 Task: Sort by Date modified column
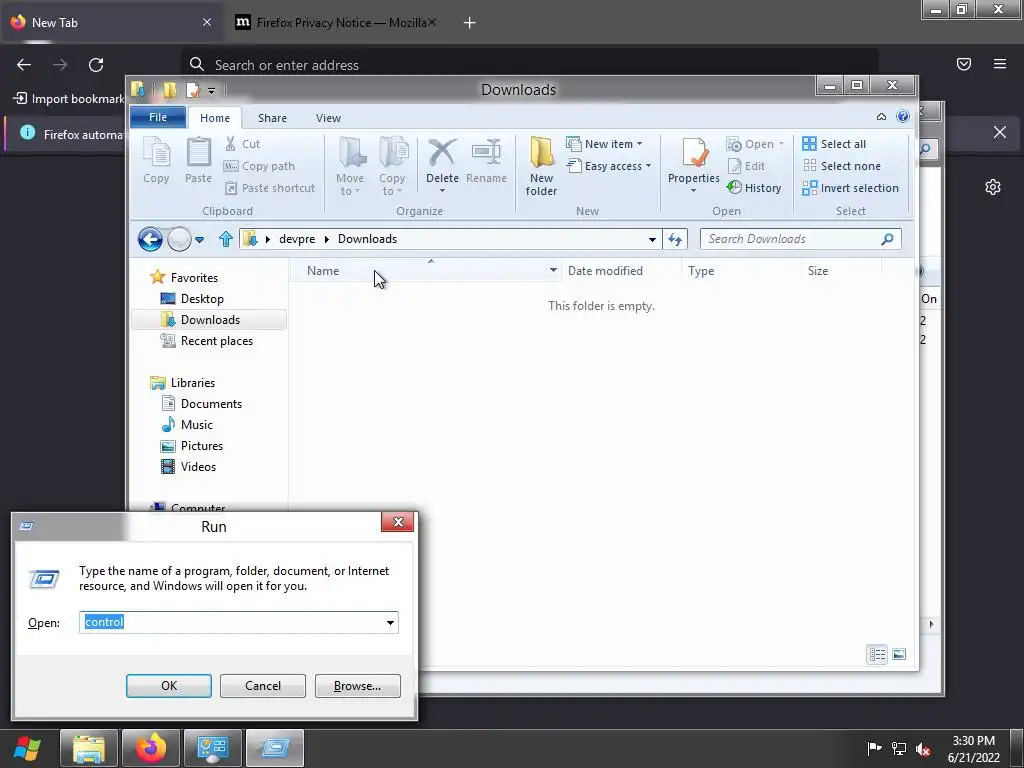point(605,271)
